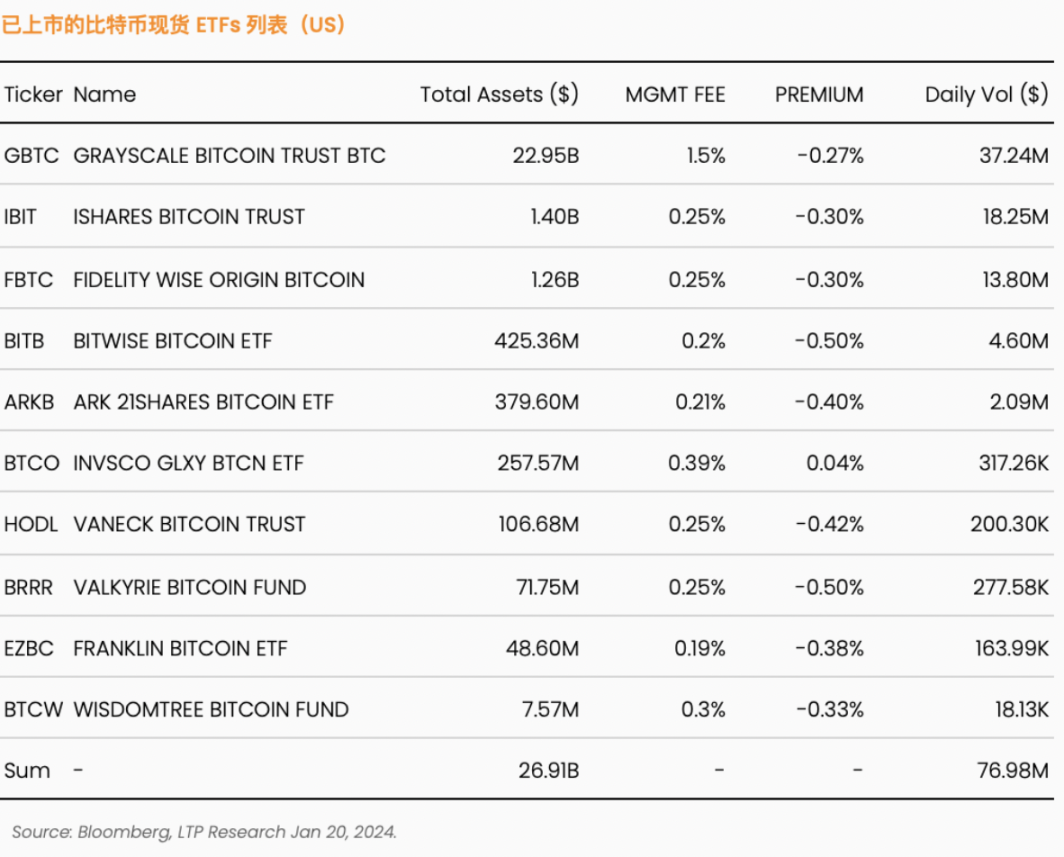This screenshot has width=1064, height=857.
Task: Click the orange Chinese table title
Action: tap(174, 25)
